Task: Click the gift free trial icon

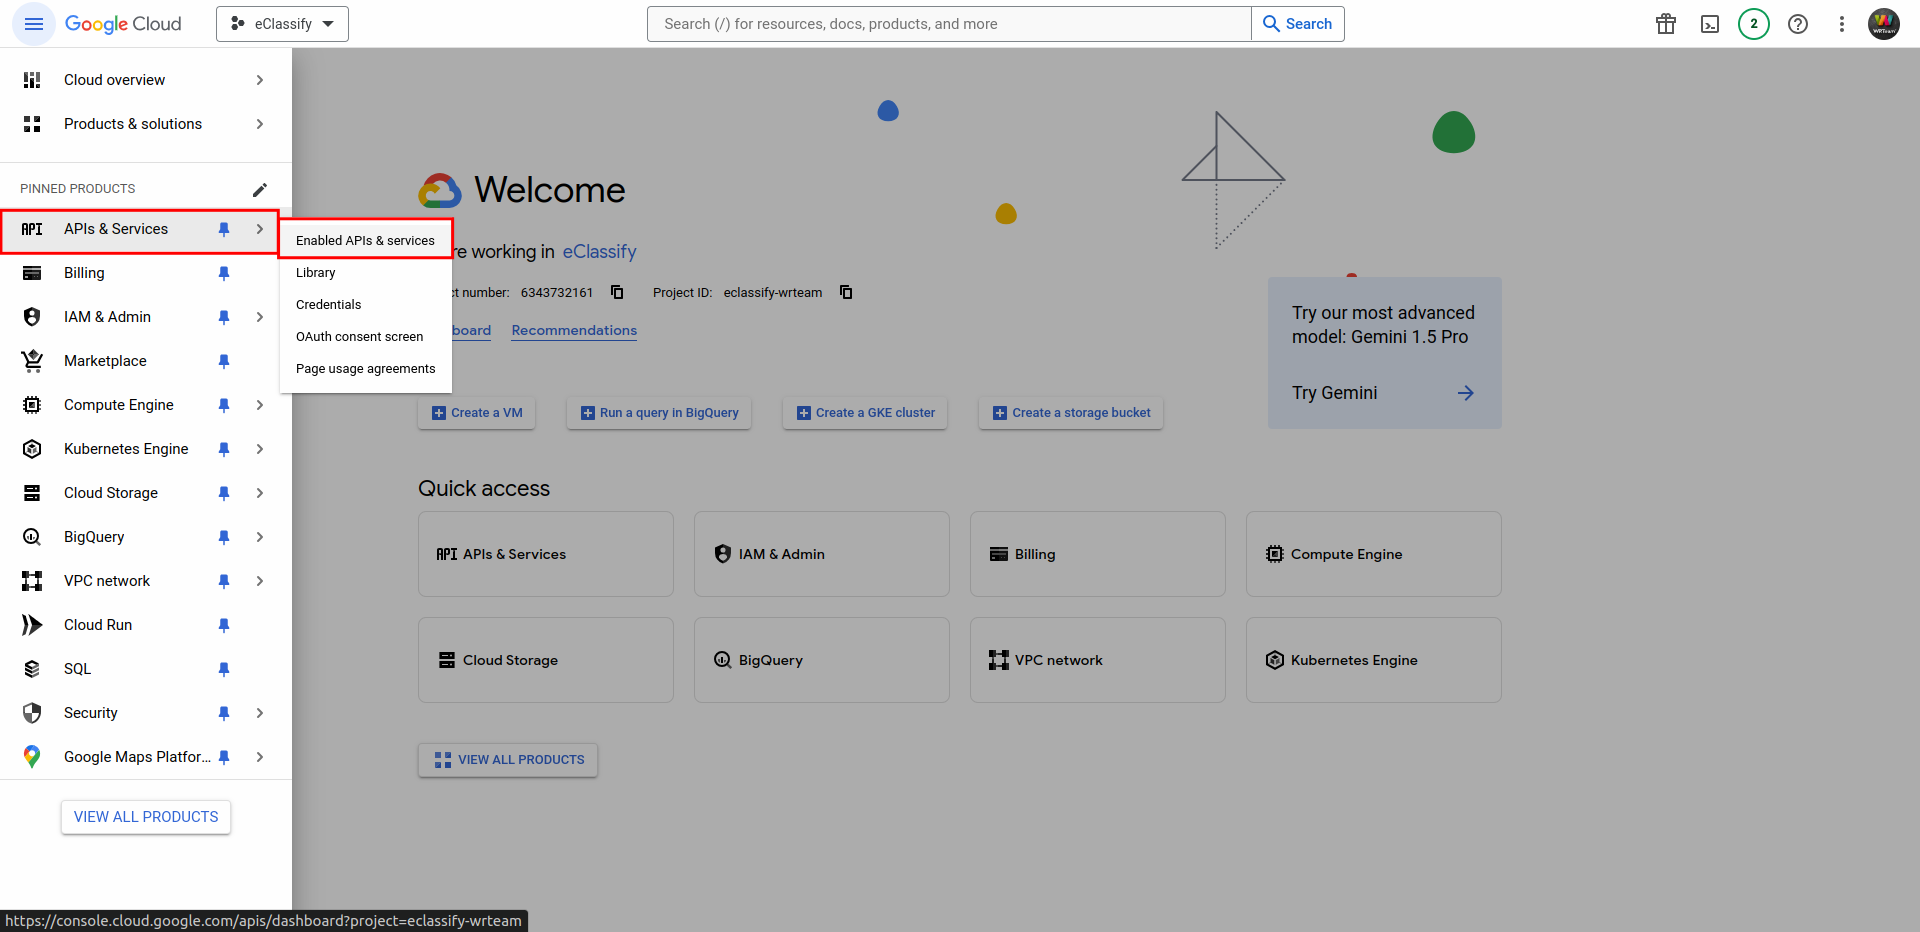Action: pyautogui.click(x=1666, y=24)
